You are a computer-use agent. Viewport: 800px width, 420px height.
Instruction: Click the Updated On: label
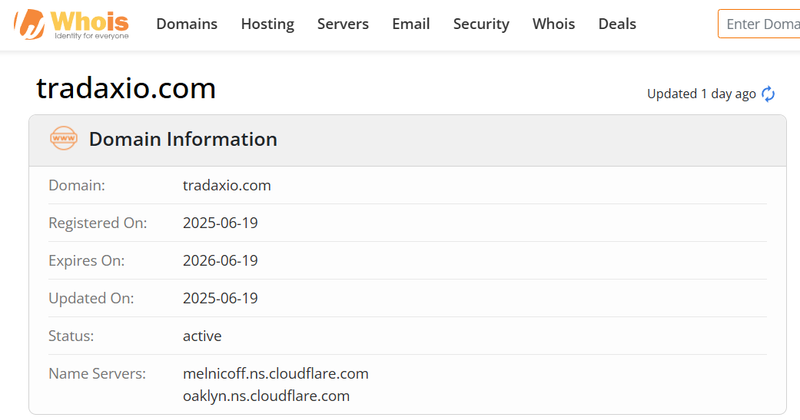click(x=91, y=299)
